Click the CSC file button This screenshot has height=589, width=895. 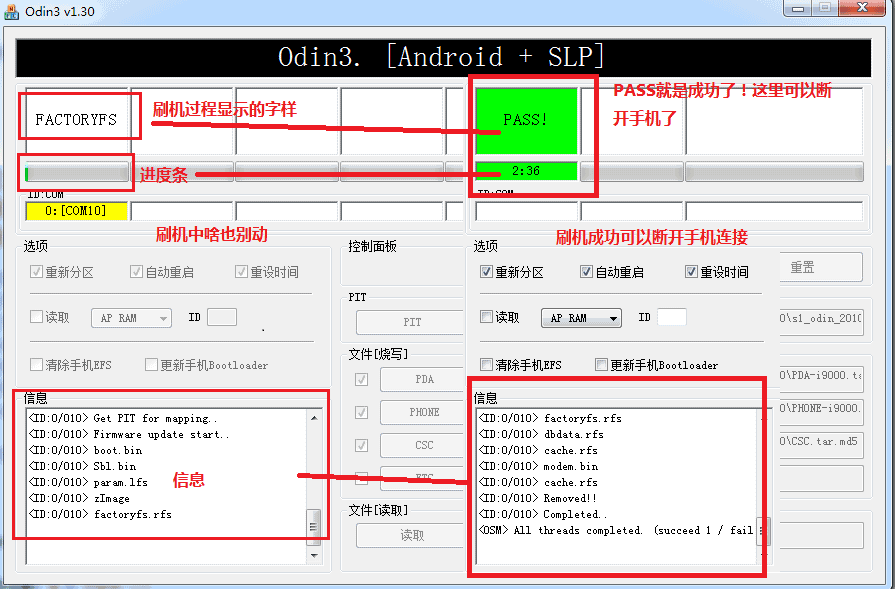pos(423,445)
